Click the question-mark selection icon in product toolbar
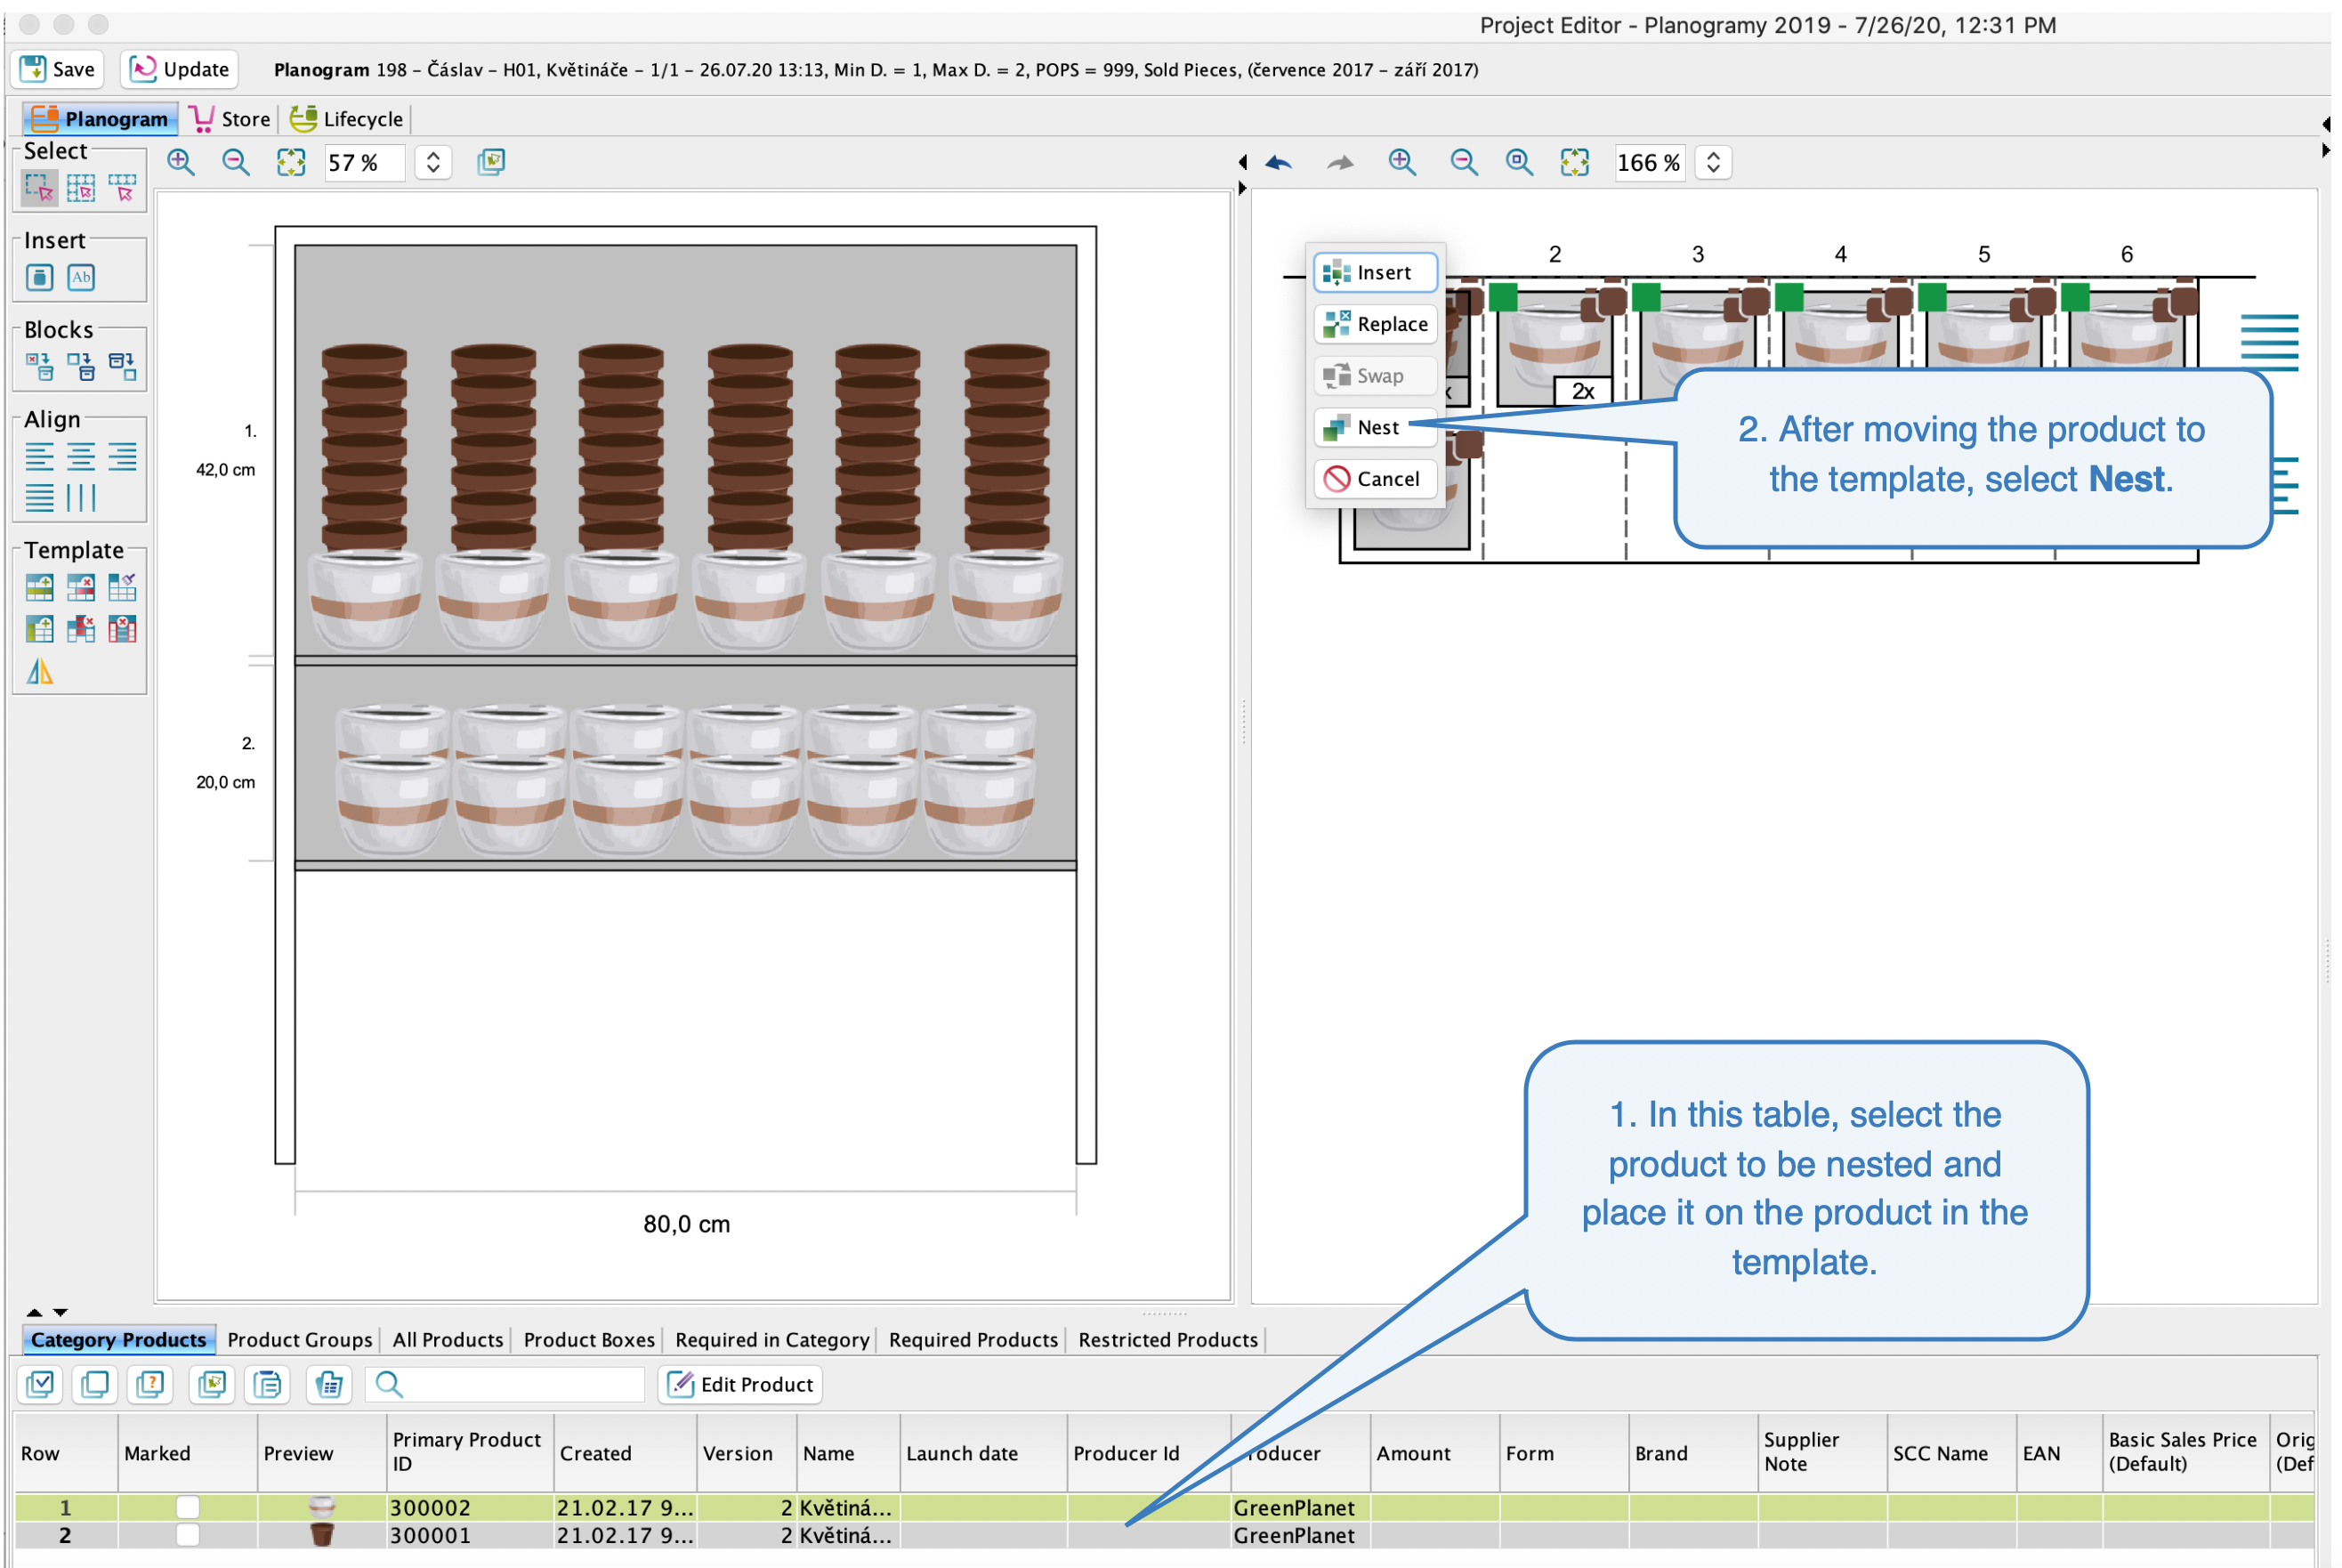The image size is (2342, 1568). tap(151, 1384)
